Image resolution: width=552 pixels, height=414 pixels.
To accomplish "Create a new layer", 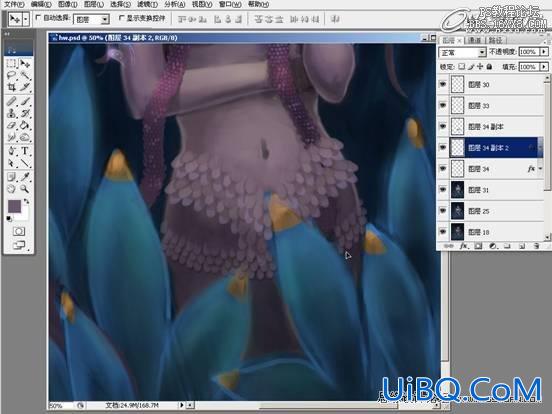I will [522, 246].
